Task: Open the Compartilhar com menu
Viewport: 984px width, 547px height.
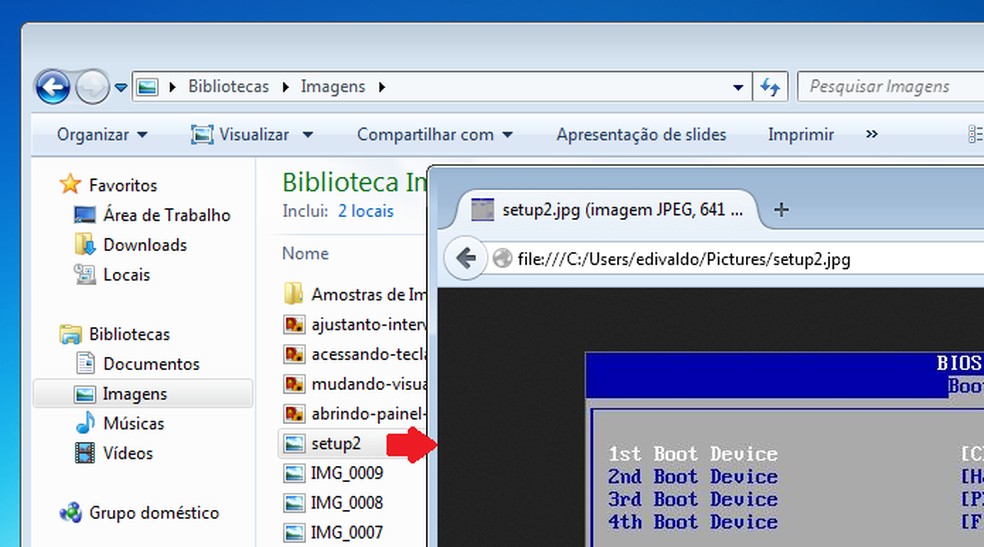Action: tap(435, 135)
